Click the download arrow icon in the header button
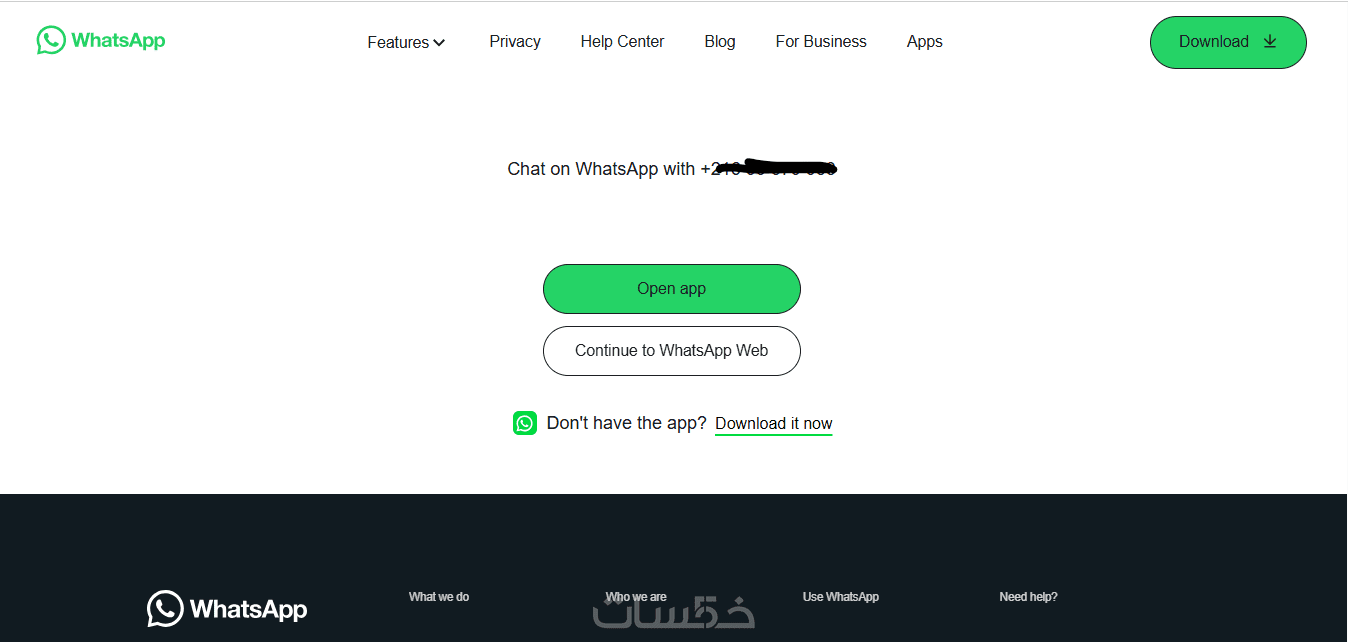The width and height of the screenshot is (1348, 642). [x=1270, y=41]
